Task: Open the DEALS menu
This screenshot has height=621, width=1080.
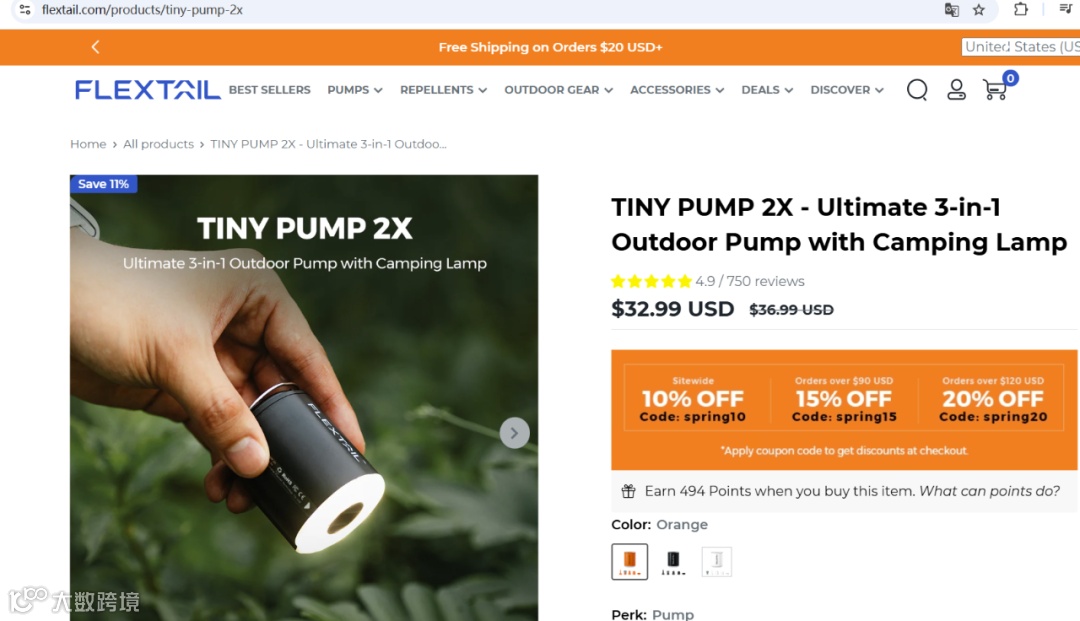Action: (x=767, y=90)
